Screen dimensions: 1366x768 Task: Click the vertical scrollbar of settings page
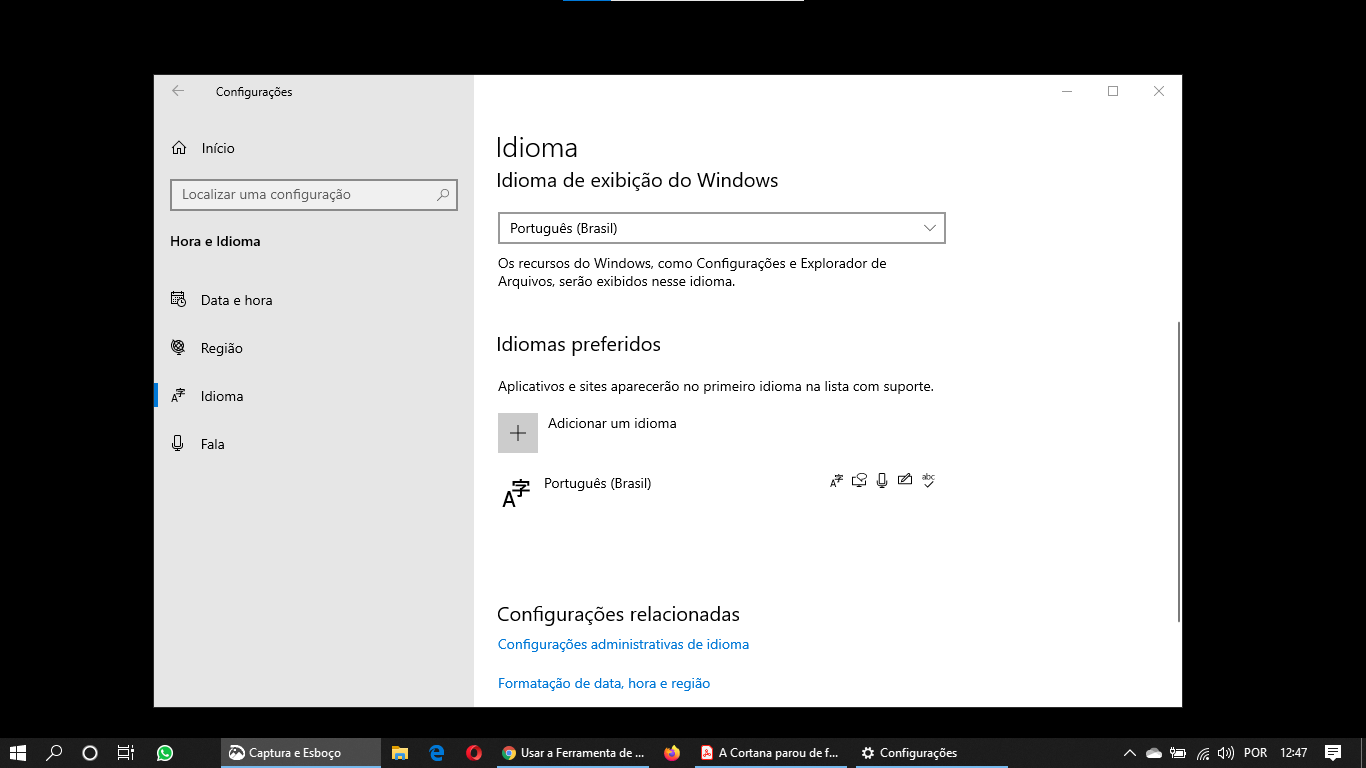[1179, 471]
